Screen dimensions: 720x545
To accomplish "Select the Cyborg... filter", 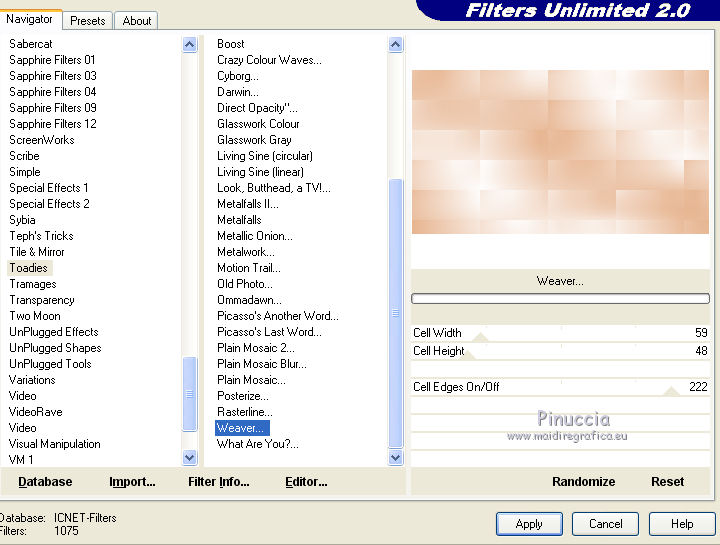I will [x=237, y=76].
